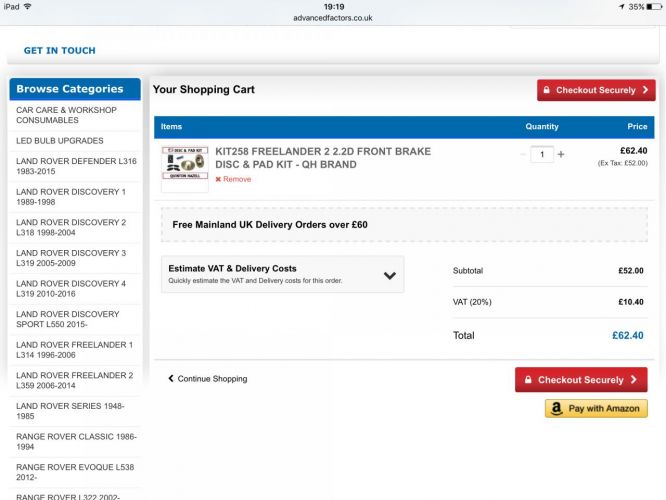Click the Amazon logo icon
666x500 pixels.
(556, 408)
